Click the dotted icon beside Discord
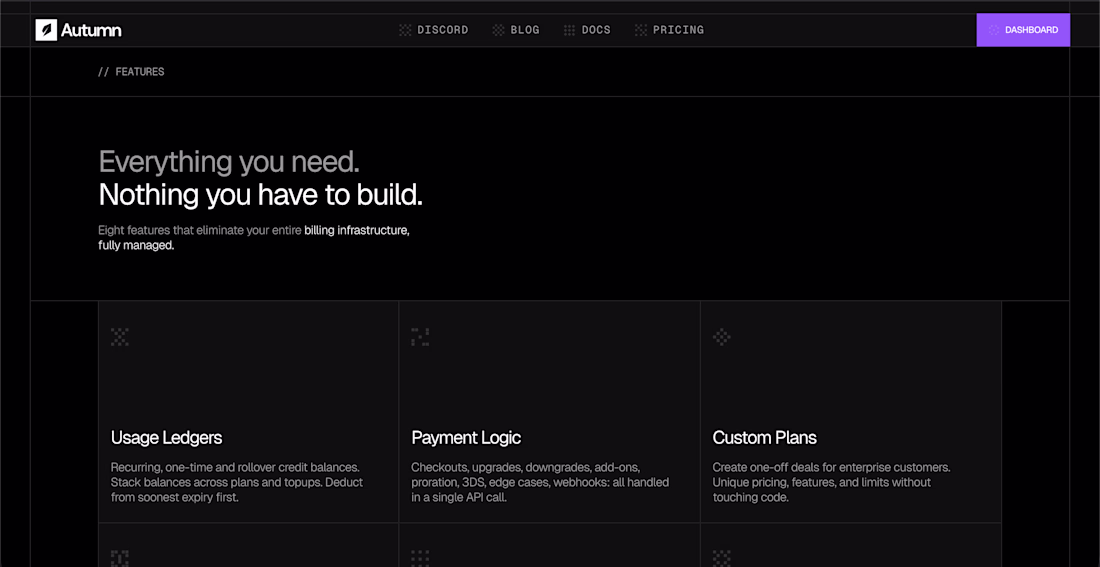This screenshot has width=1100, height=567. (405, 30)
